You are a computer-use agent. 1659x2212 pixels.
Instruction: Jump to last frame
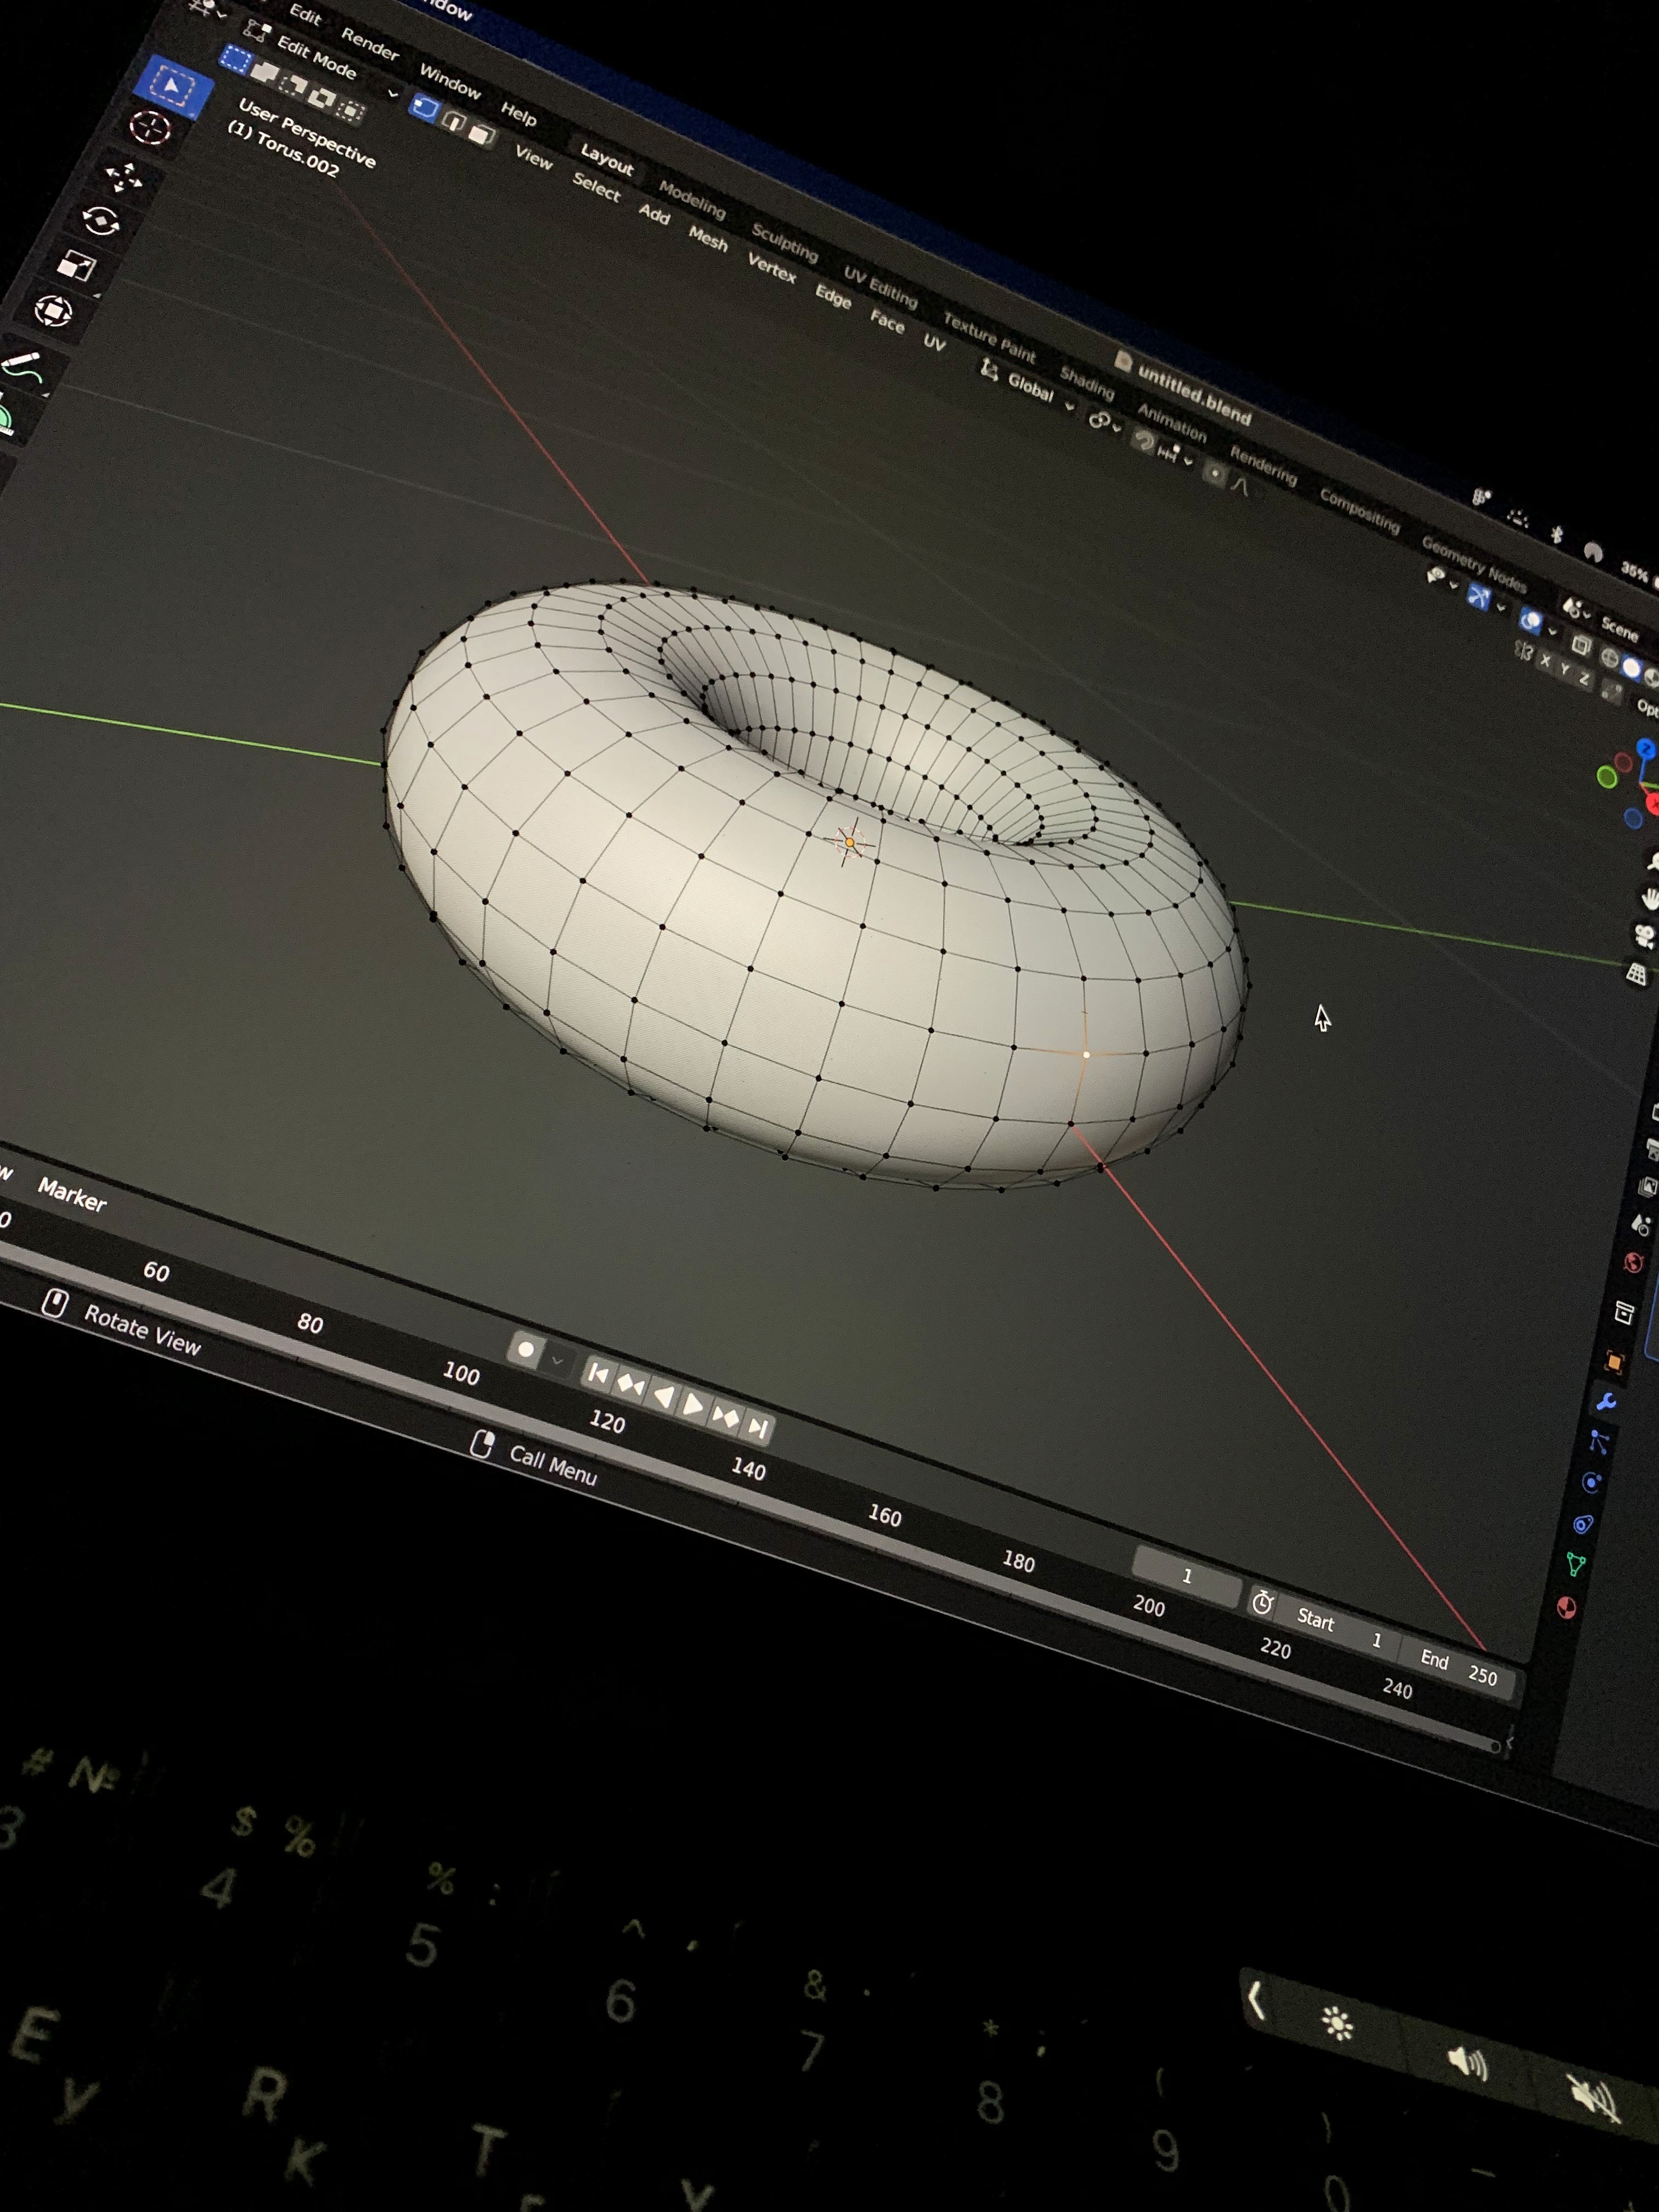(x=758, y=1427)
